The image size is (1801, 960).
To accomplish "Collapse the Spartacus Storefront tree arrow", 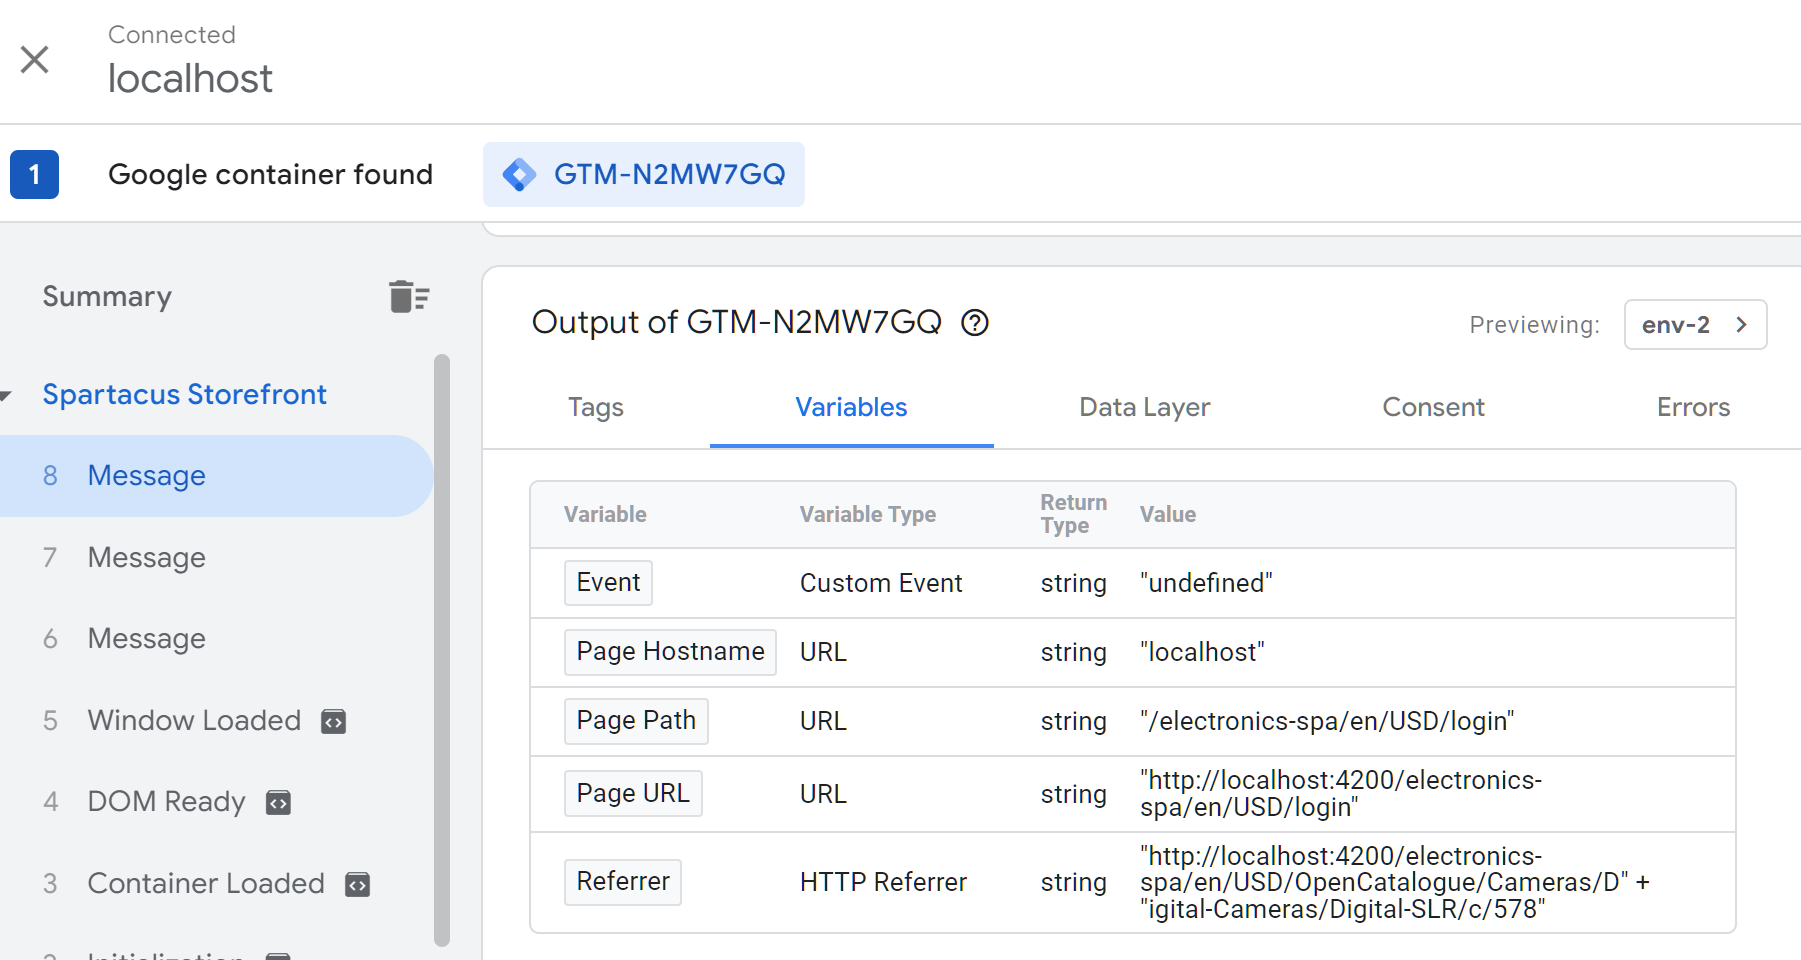I will (6, 396).
